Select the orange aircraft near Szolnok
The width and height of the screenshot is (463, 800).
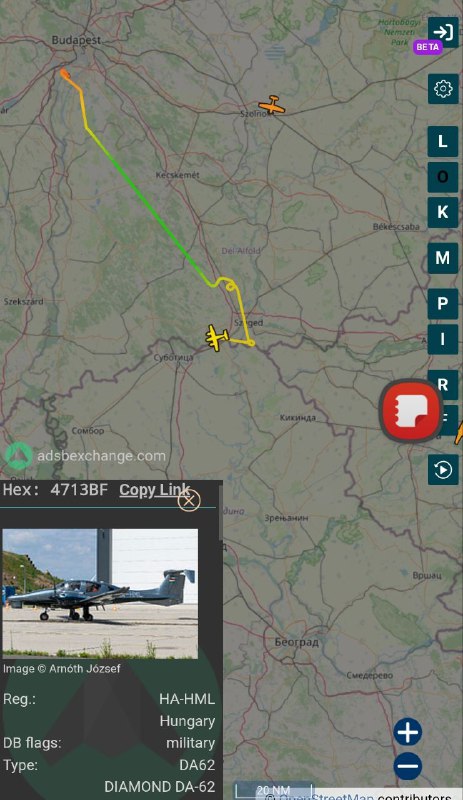pyautogui.click(x=272, y=105)
